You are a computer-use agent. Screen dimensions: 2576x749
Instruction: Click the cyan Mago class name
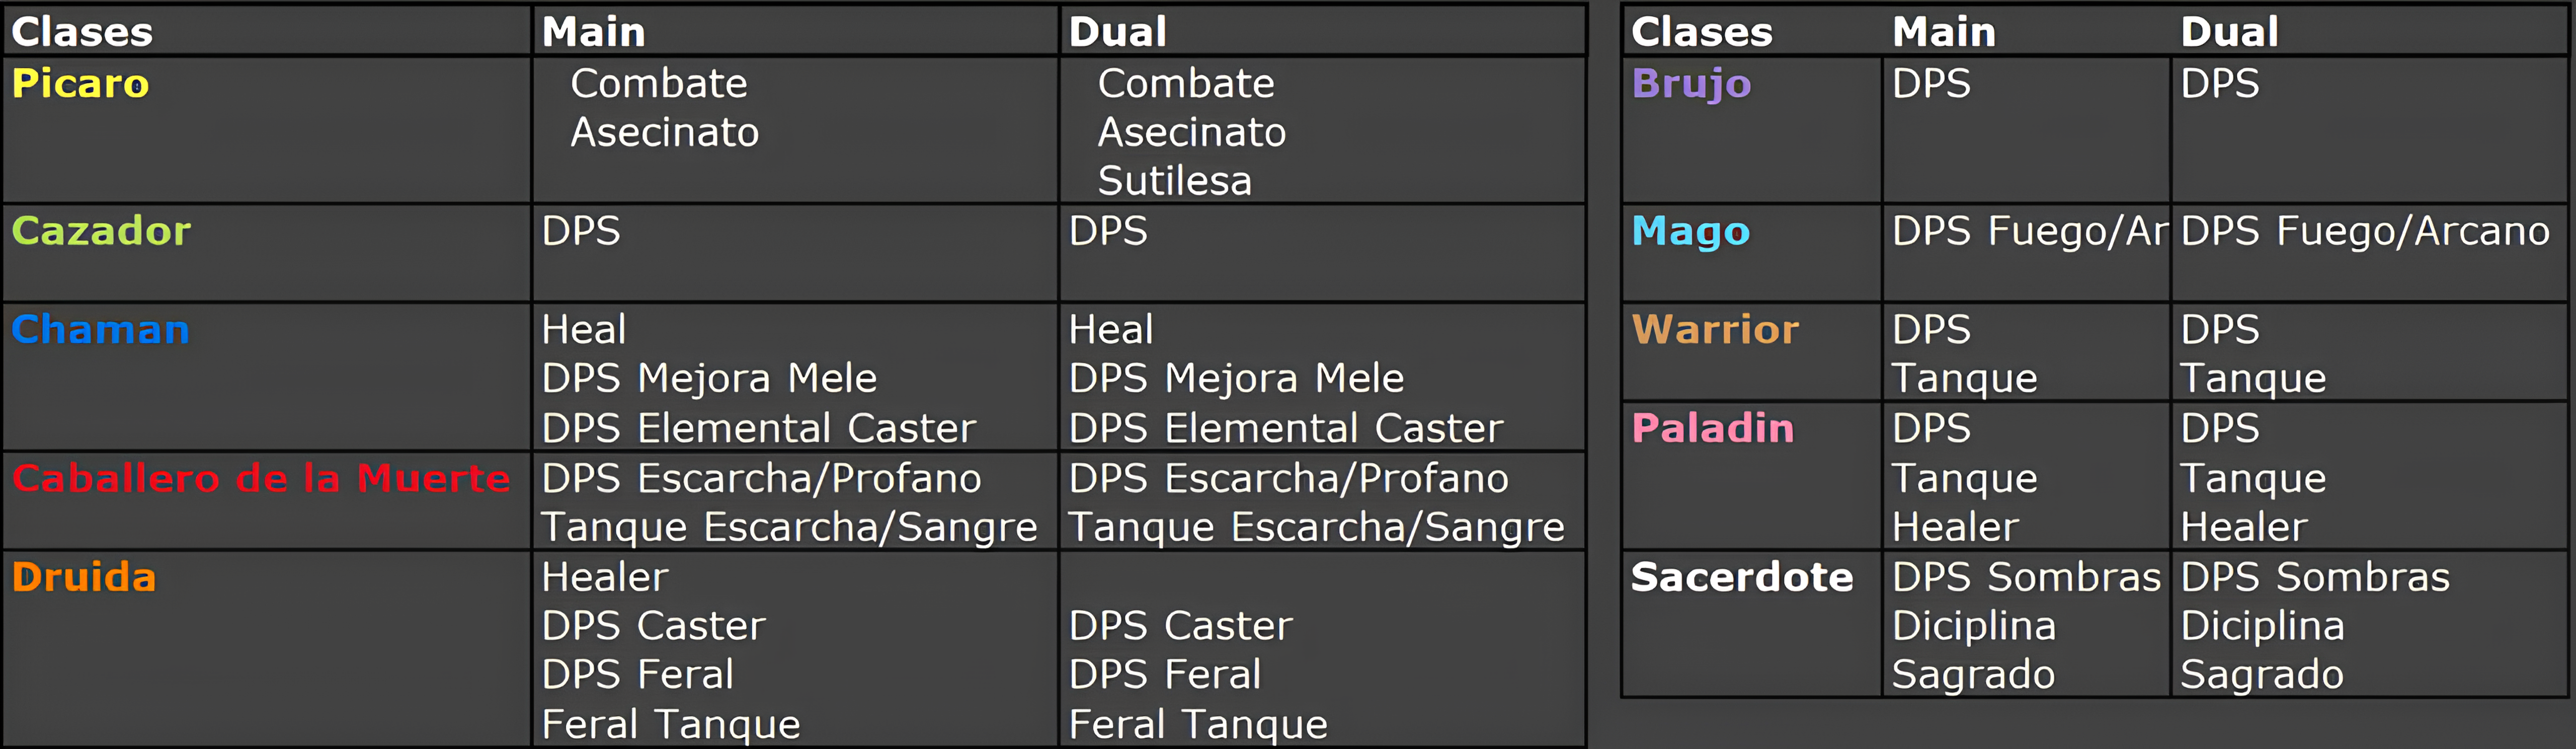coord(1690,232)
